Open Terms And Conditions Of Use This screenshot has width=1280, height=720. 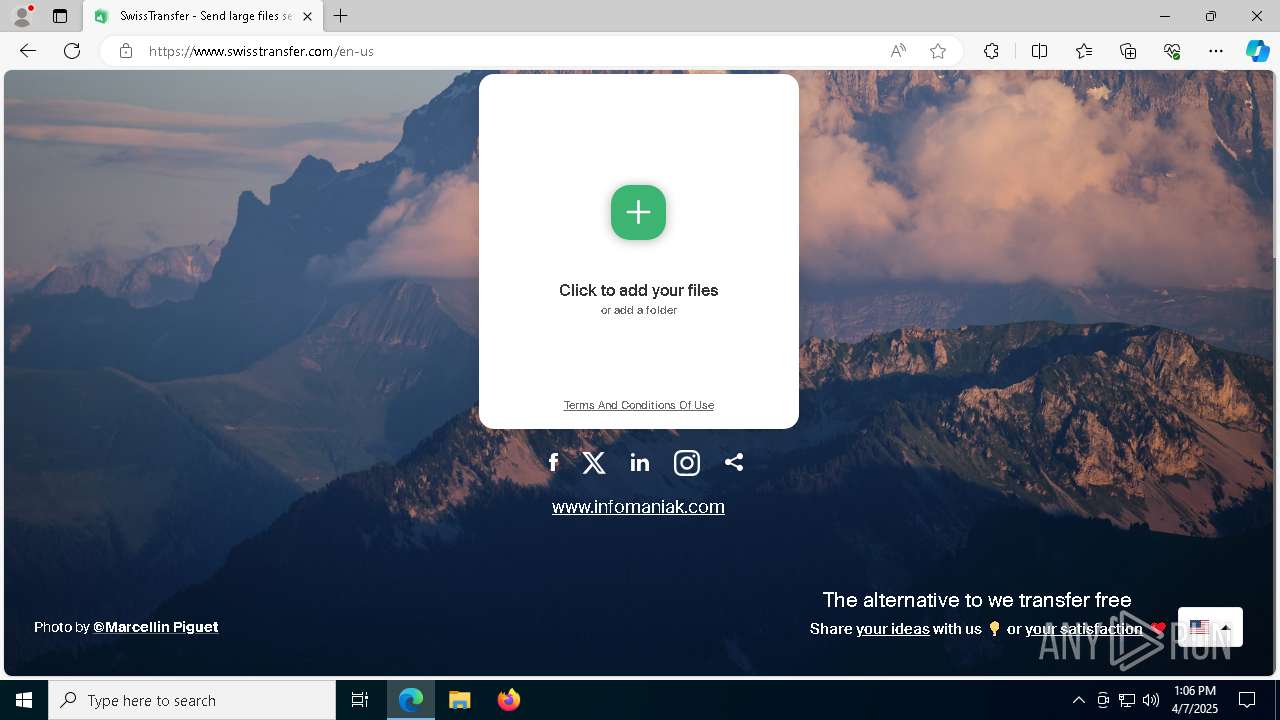(x=639, y=405)
